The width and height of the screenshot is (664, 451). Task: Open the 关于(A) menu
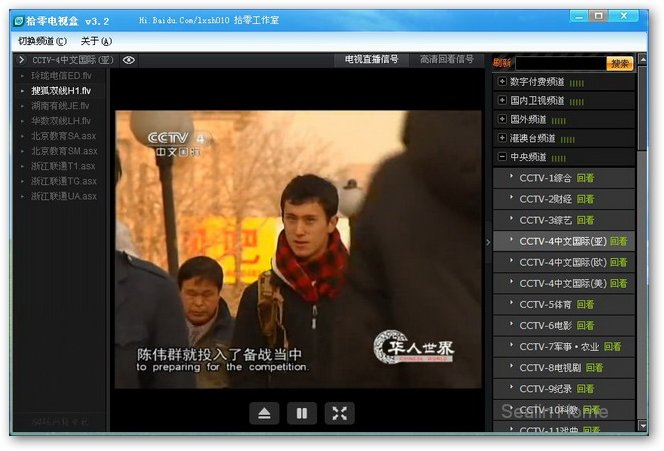pos(96,41)
